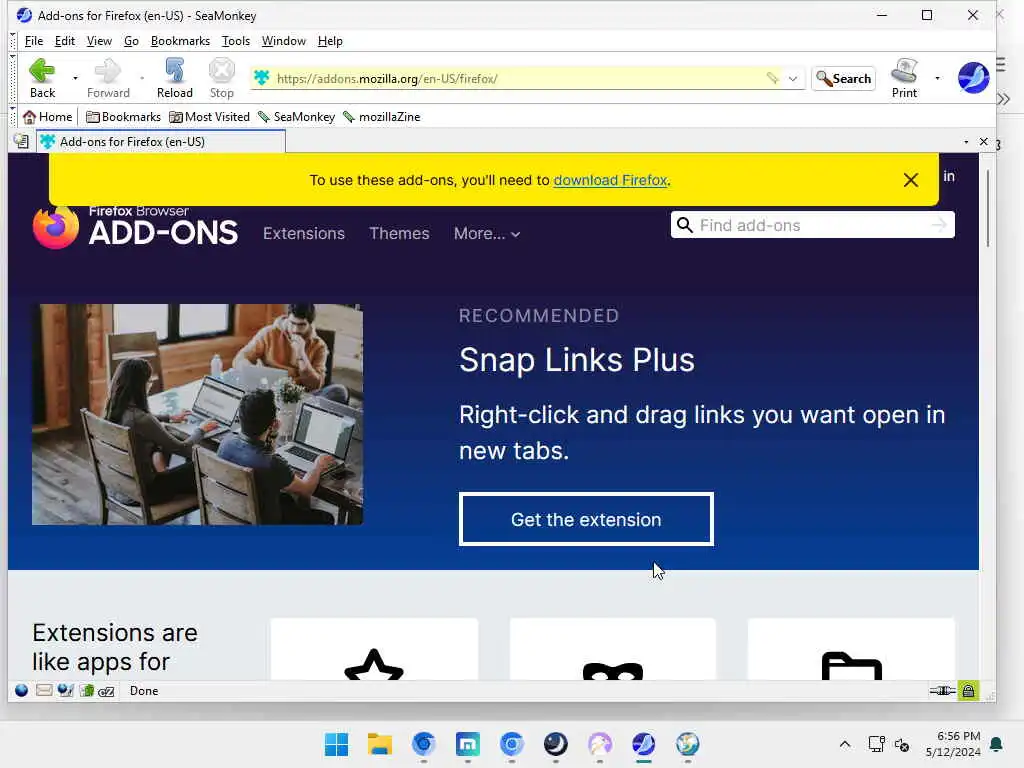Follow the download Firefox link
Image resolution: width=1024 pixels, height=768 pixels.
[x=610, y=180]
